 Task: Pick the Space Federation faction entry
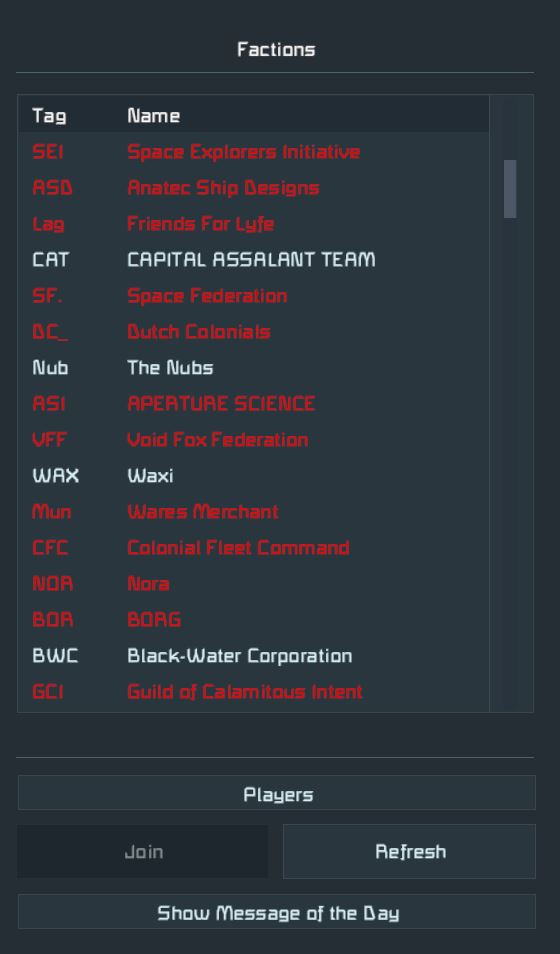[253, 296]
